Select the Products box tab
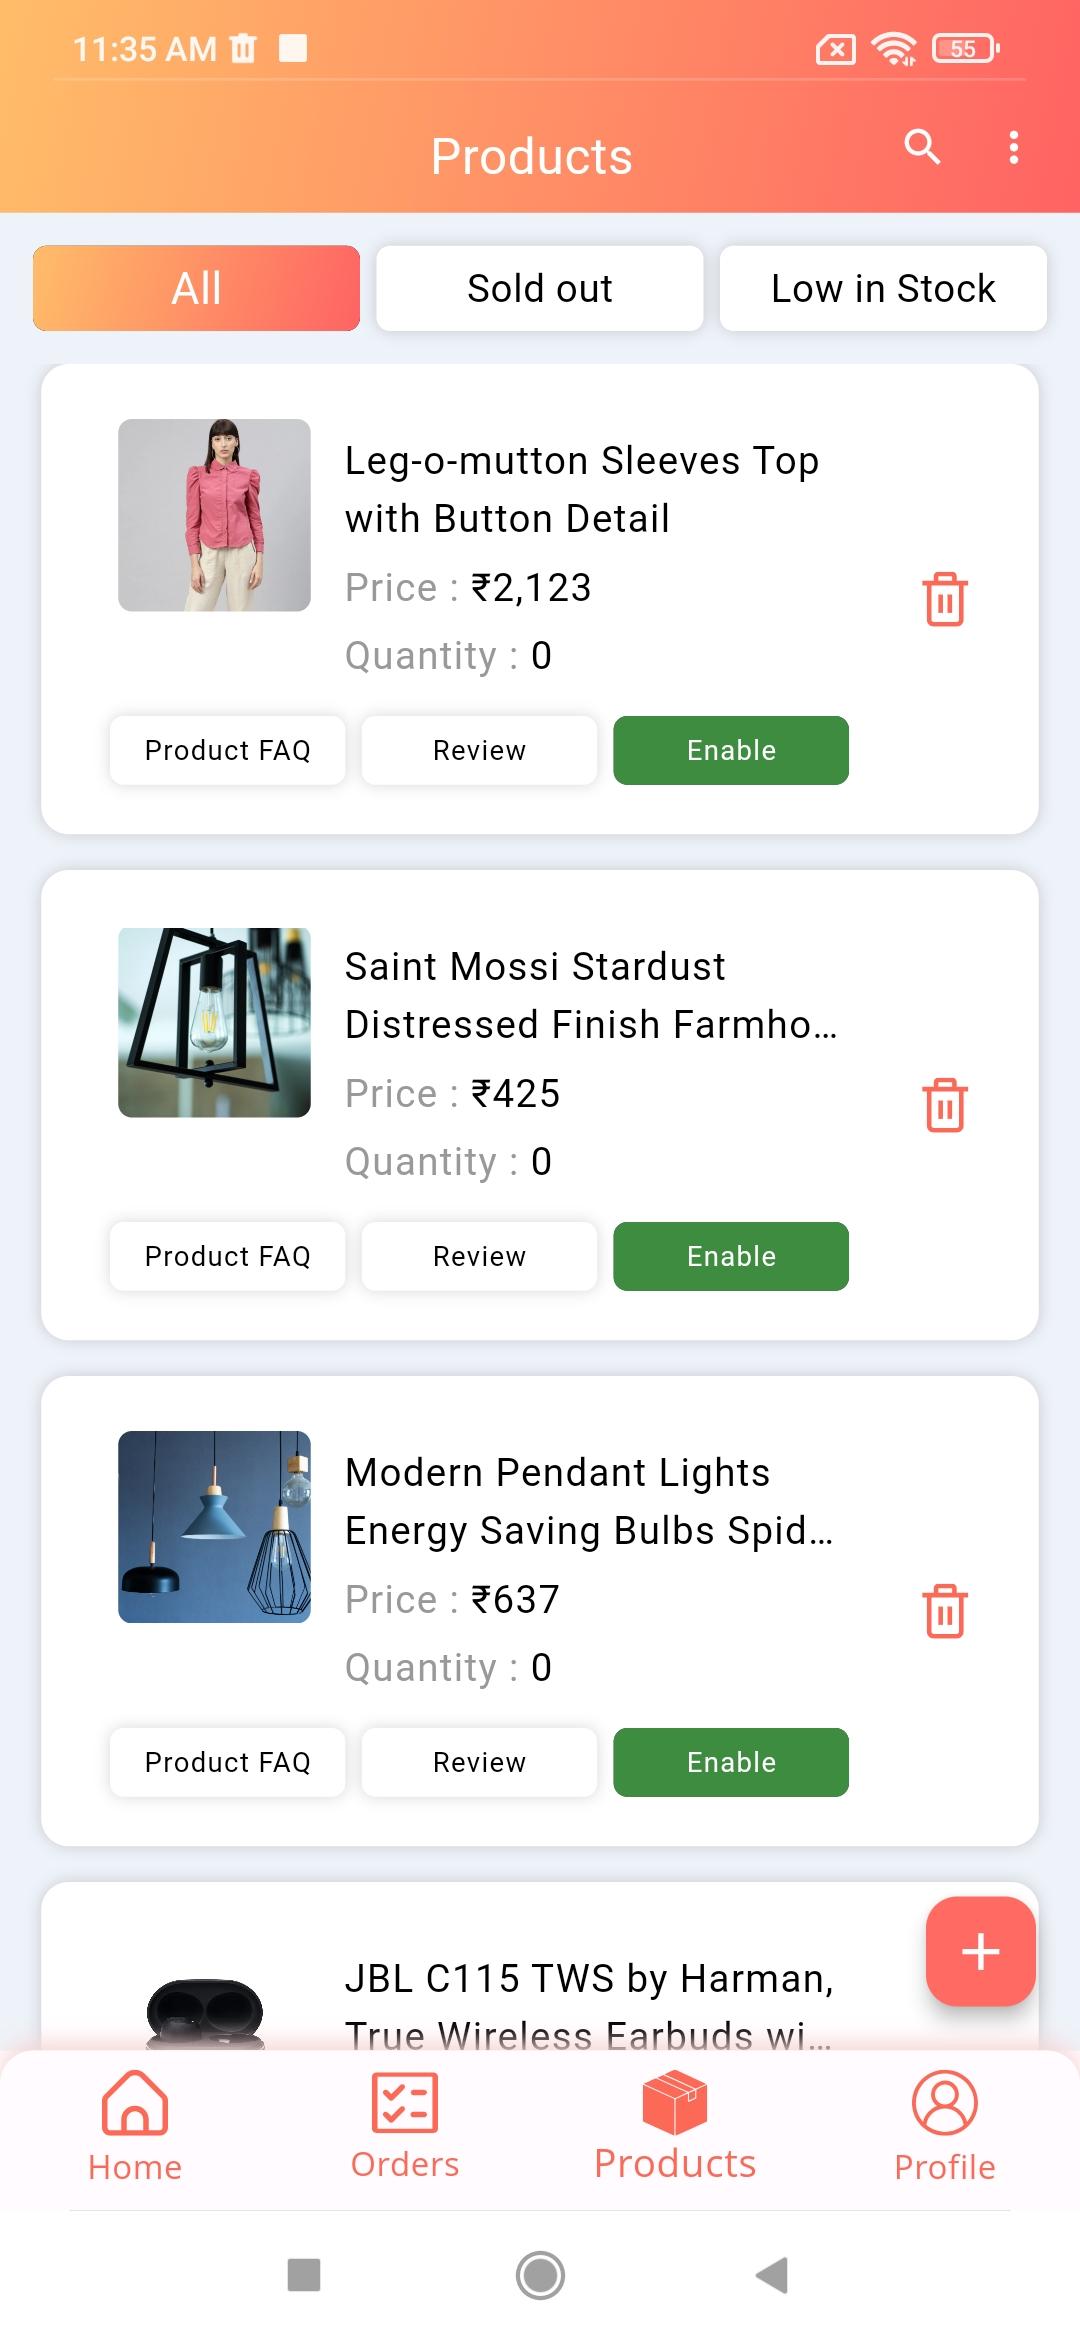Screen dimensions: 1080x2340 (675, 2102)
